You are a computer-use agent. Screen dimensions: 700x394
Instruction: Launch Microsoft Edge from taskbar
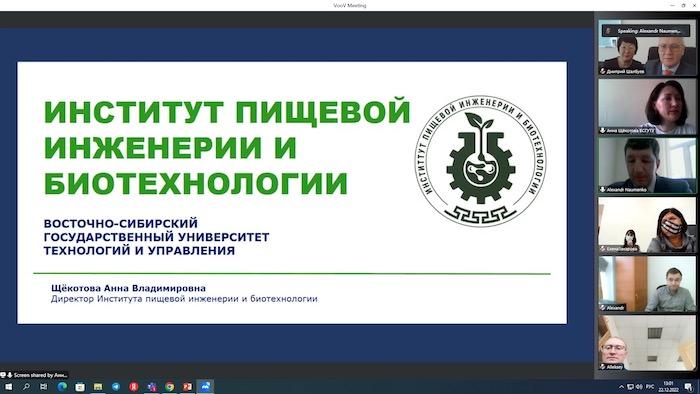62,387
